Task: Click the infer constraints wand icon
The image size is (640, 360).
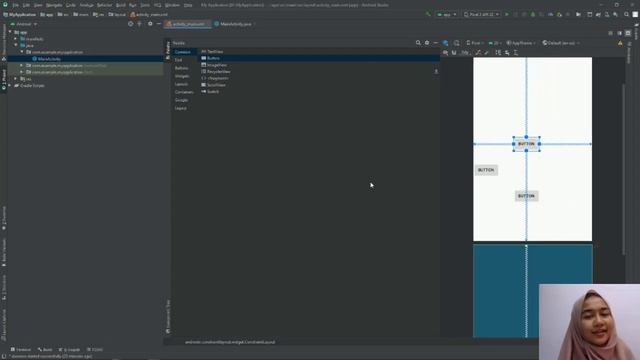Action: click(x=487, y=53)
